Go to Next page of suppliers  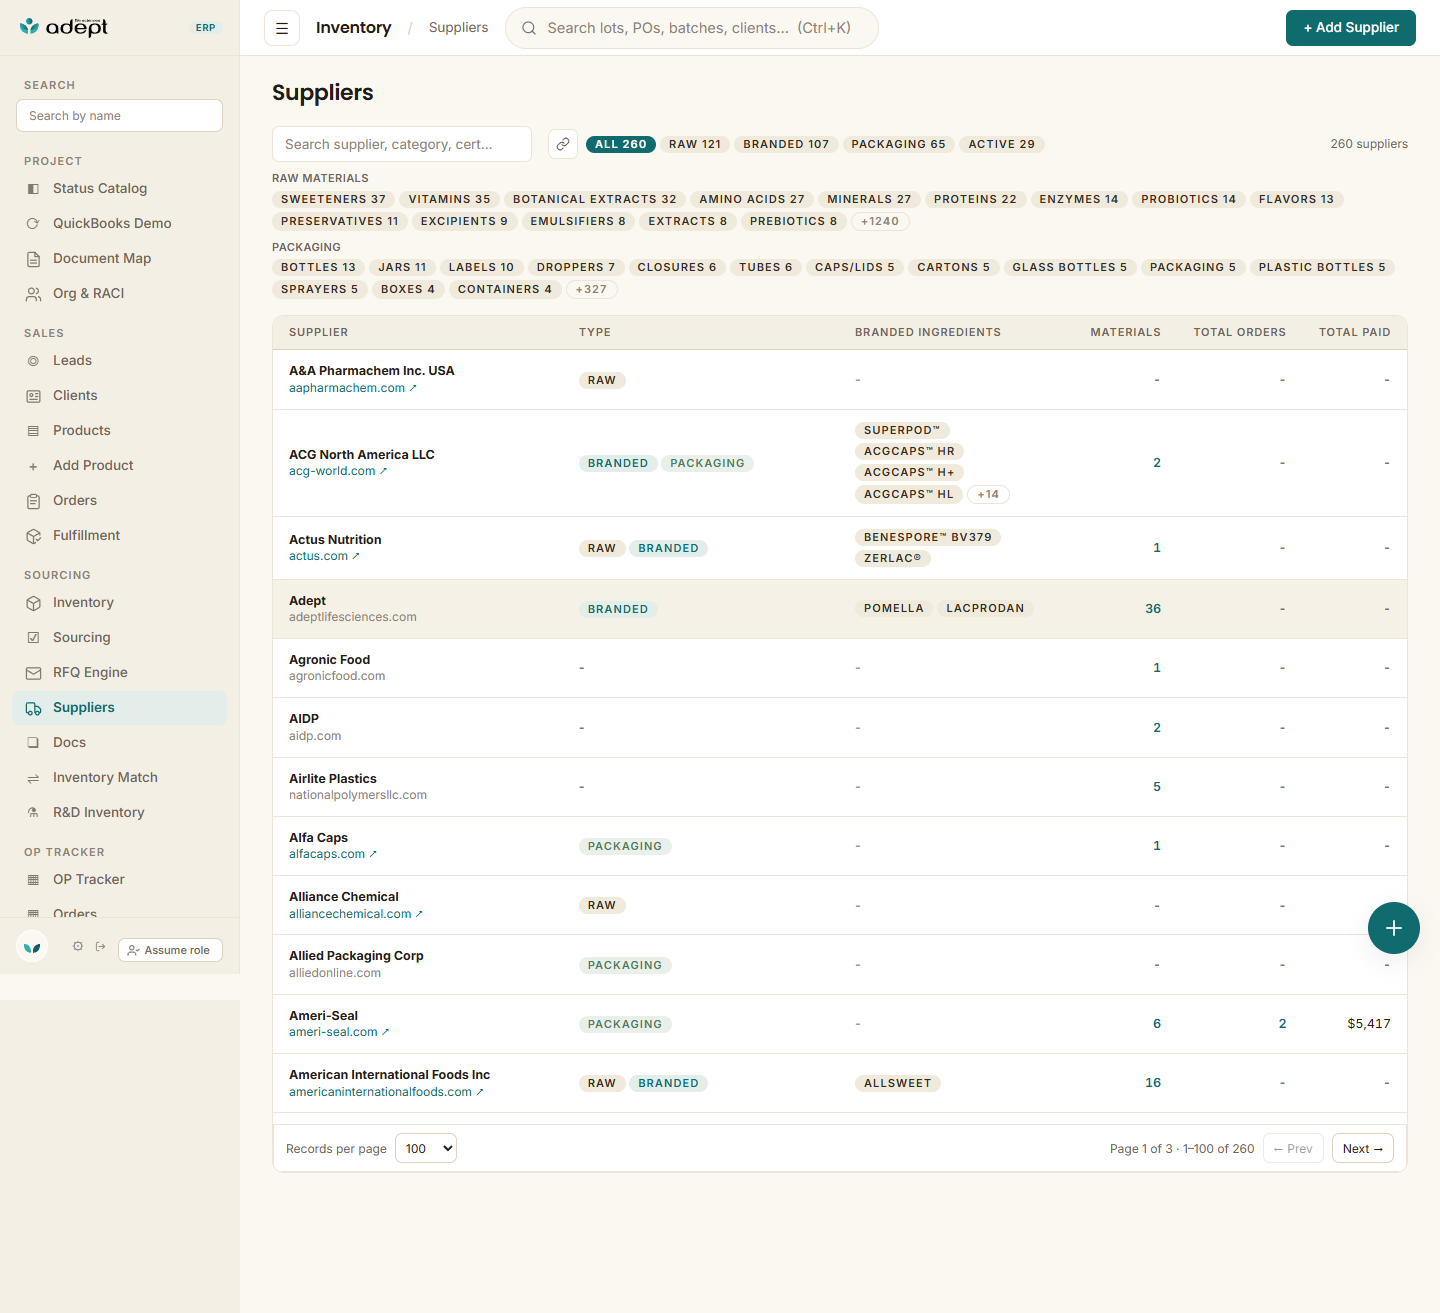click(x=1363, y=1148)
